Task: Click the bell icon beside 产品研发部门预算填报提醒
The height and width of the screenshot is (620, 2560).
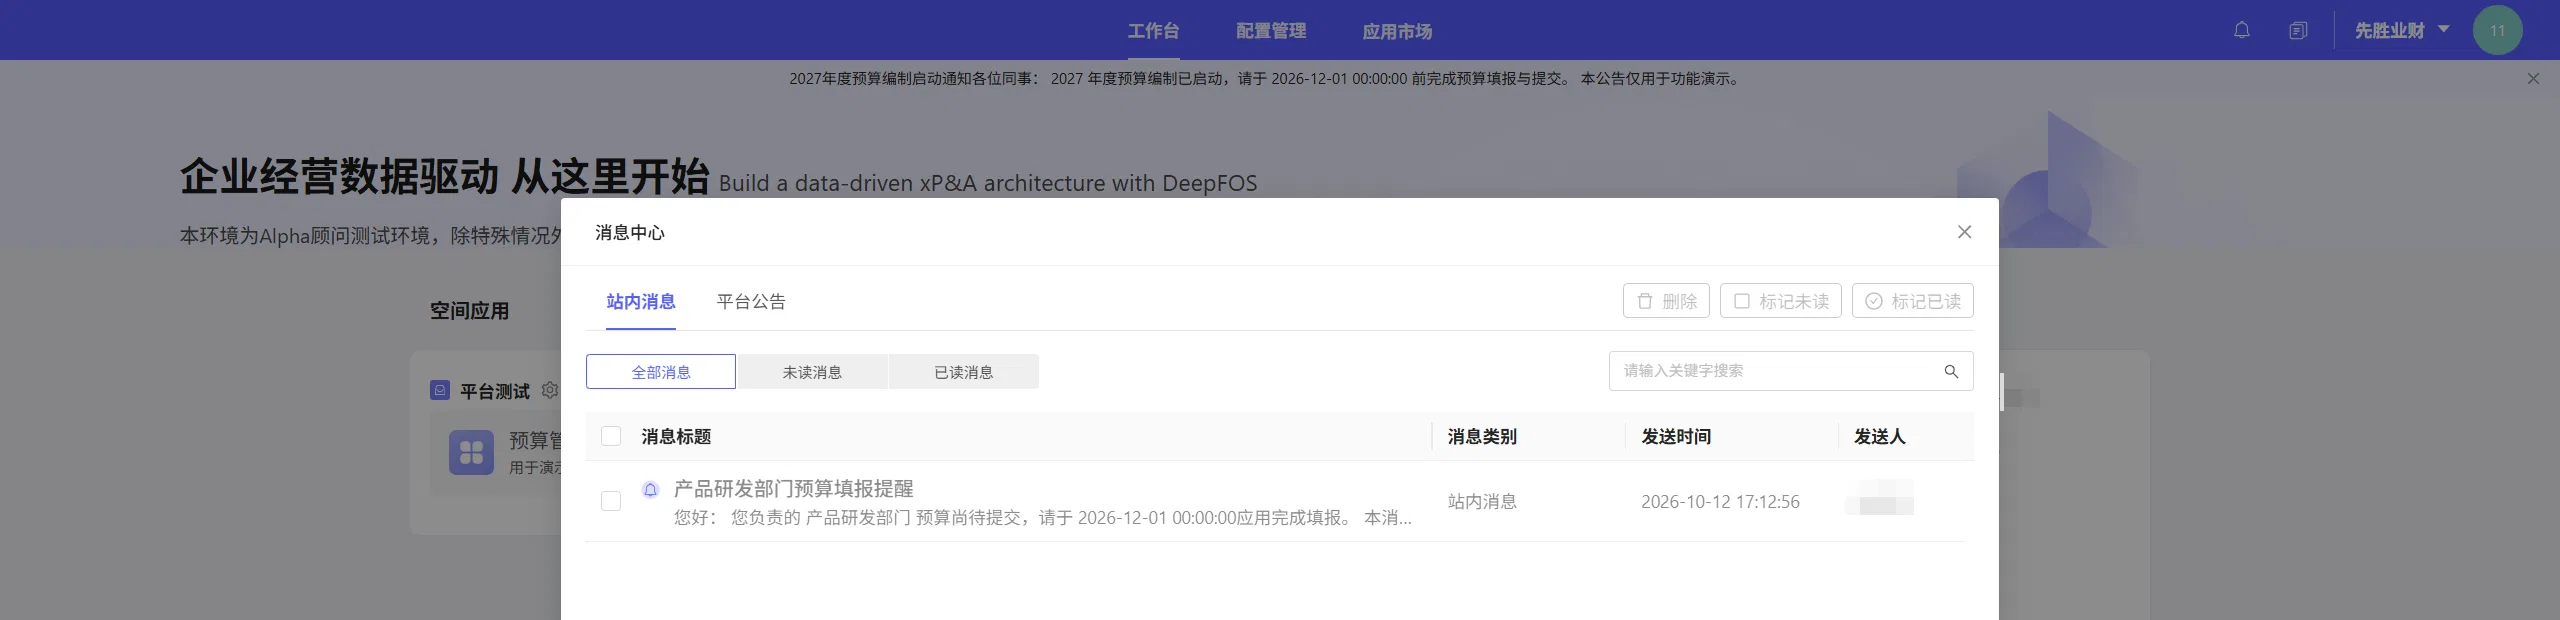Action: click(x=651, y=489)
